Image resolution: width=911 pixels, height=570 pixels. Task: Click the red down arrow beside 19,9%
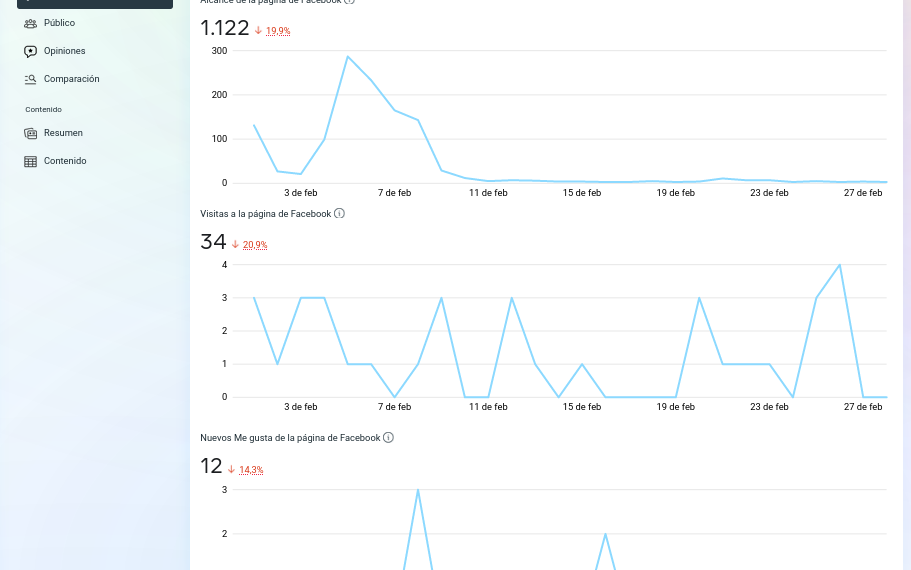tap(259, 30)
